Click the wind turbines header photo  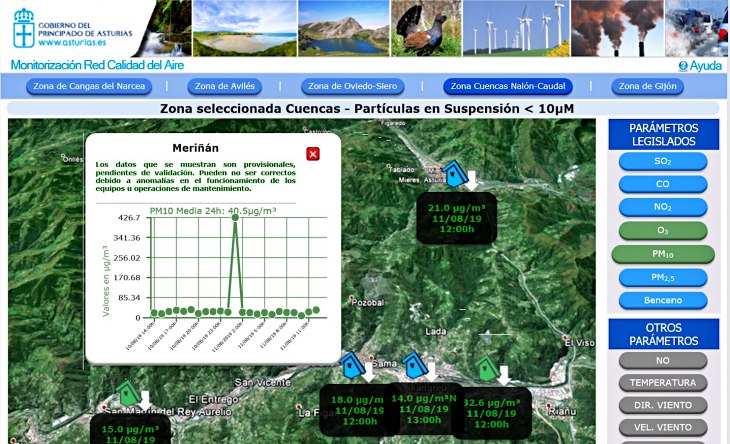[516, 28]
